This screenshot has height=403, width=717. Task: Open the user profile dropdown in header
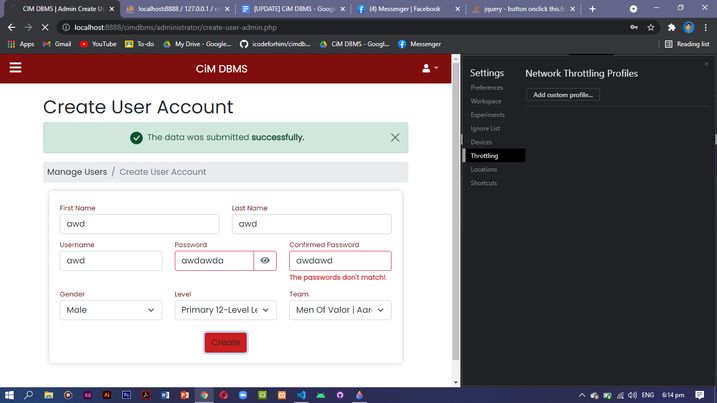pos(430,68)
